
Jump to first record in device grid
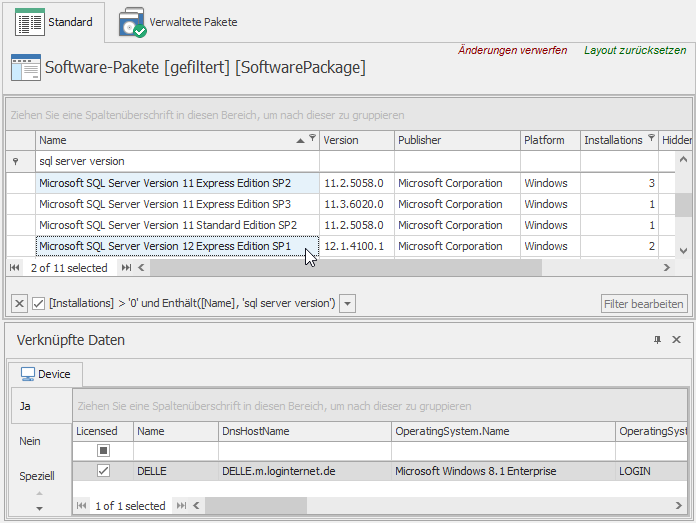coord(82,506)
